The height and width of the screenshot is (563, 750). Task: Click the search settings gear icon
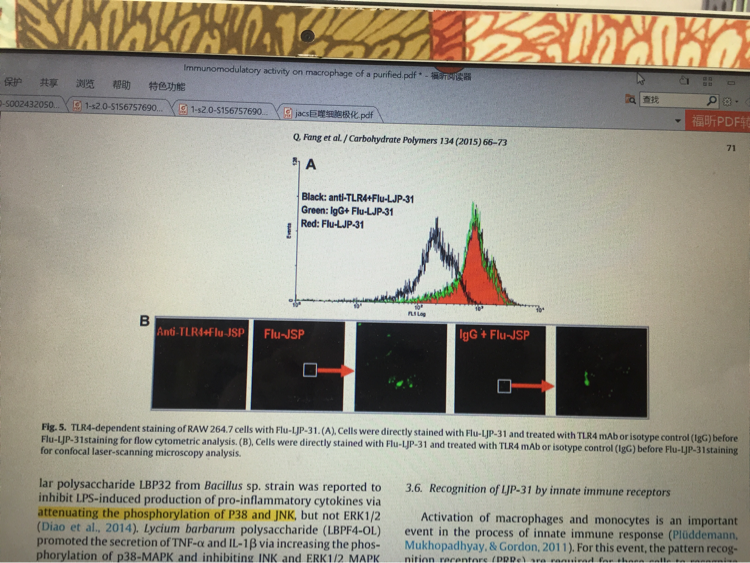point(727,101)
